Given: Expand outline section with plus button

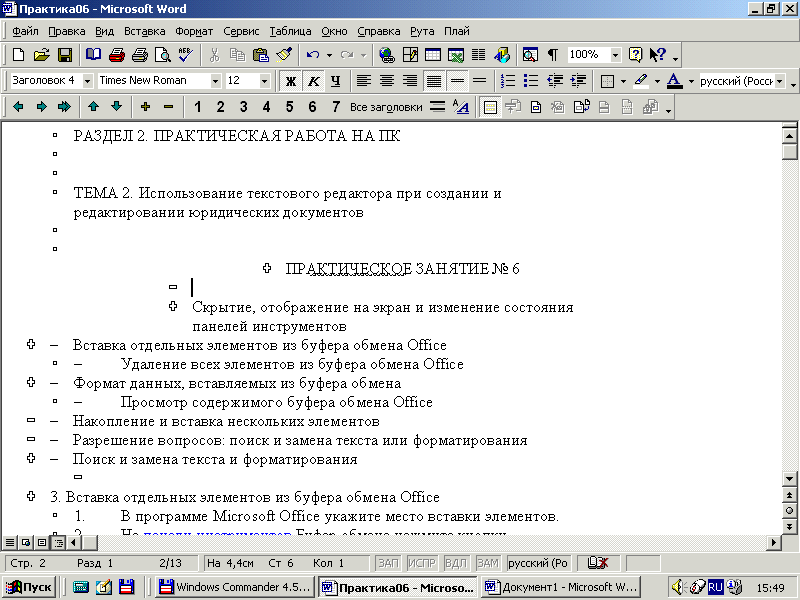Looking at the screenshot, I should pyautogui.click(x=145, y=107).
